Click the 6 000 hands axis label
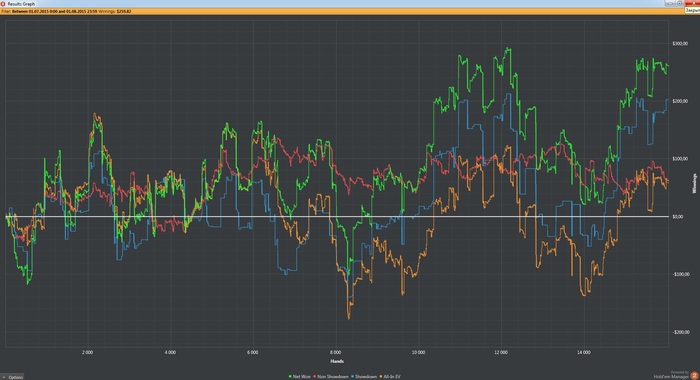 click(253, 352)
